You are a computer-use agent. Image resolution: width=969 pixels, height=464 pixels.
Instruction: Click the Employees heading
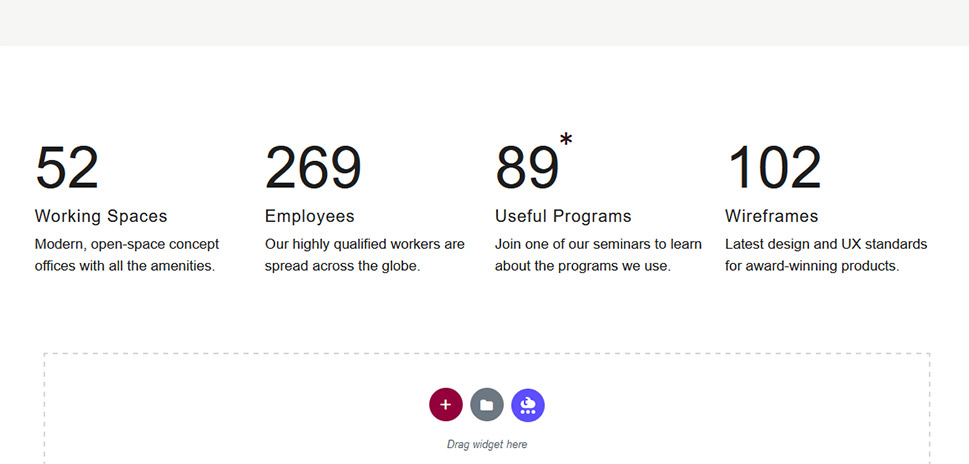coord(310,216)
